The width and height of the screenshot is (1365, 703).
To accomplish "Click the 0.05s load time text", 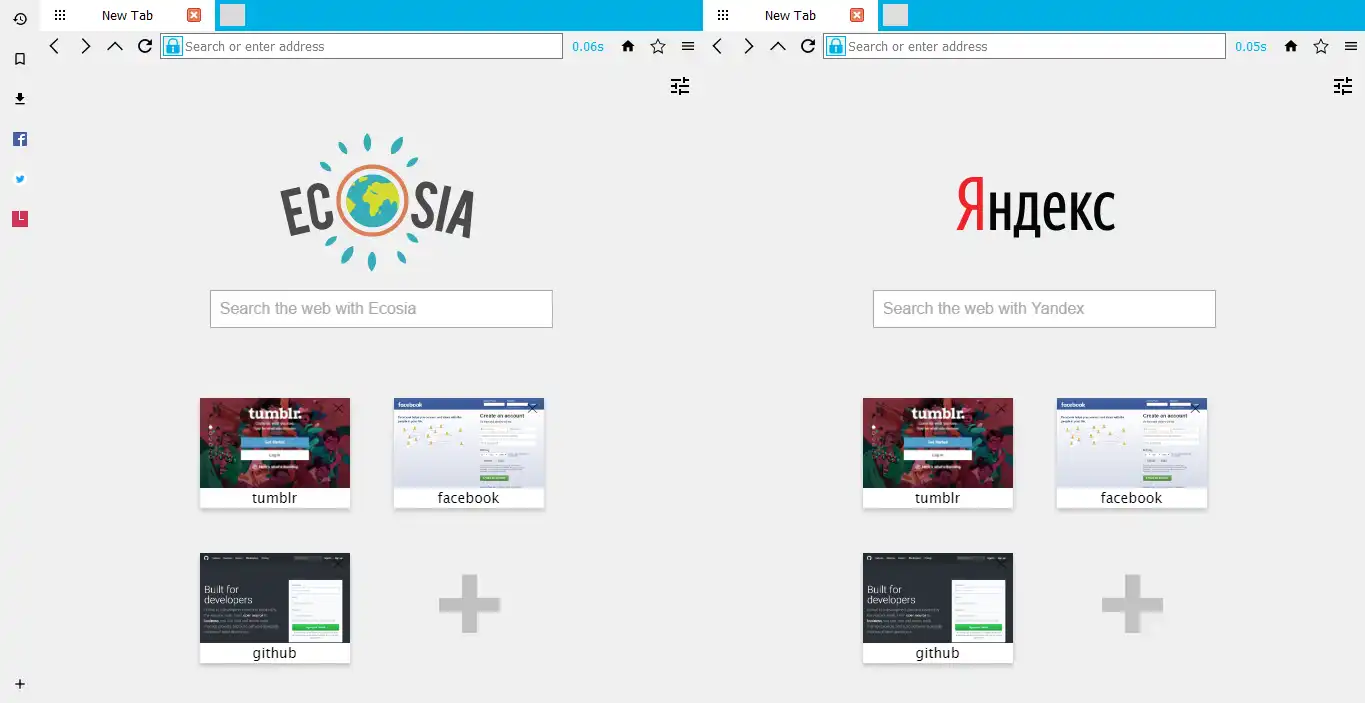I will [x=1251, y=46].
